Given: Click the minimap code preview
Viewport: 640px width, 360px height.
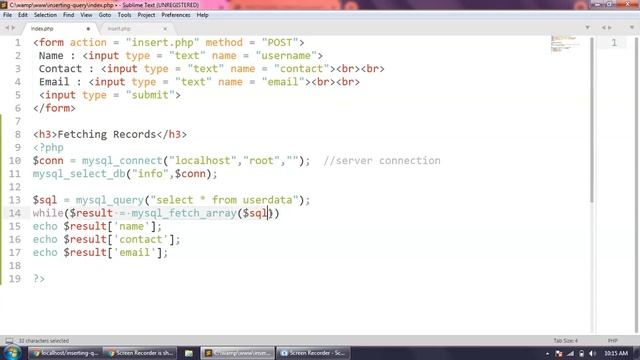Looking at the screenshot, I should pyautogui.click(x=564, y=44).
